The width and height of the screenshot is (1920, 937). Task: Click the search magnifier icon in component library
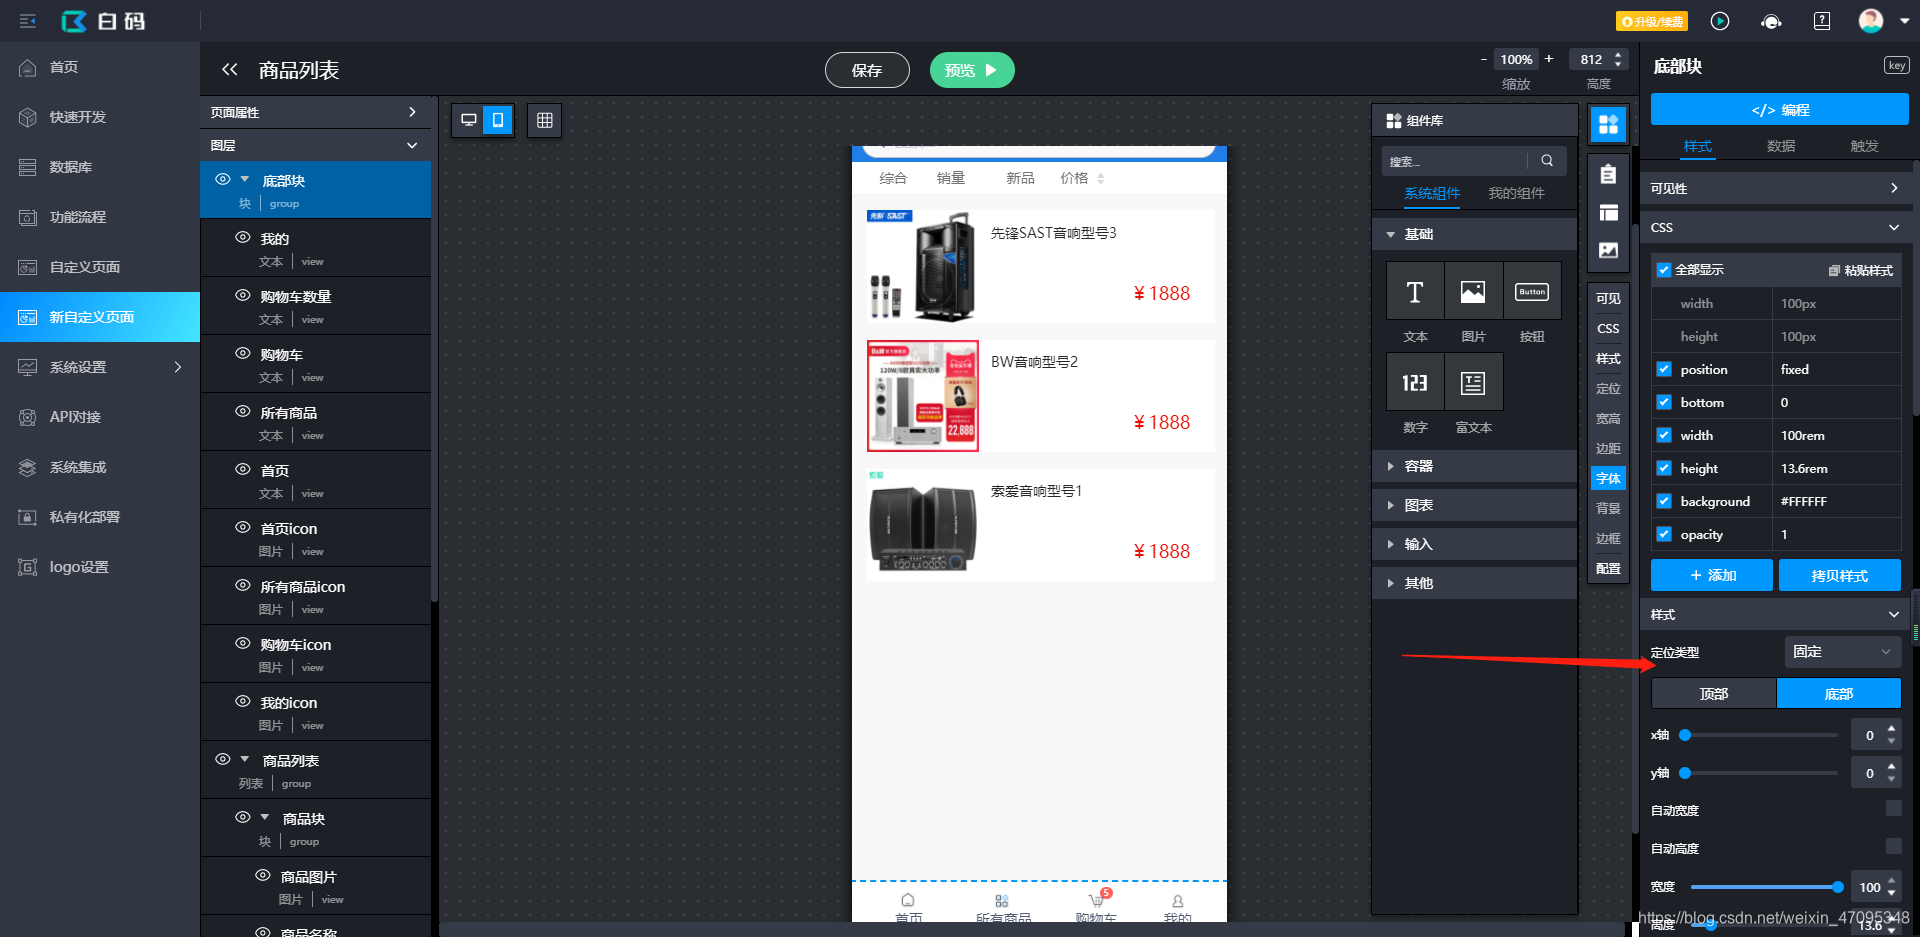point(1547,161)
